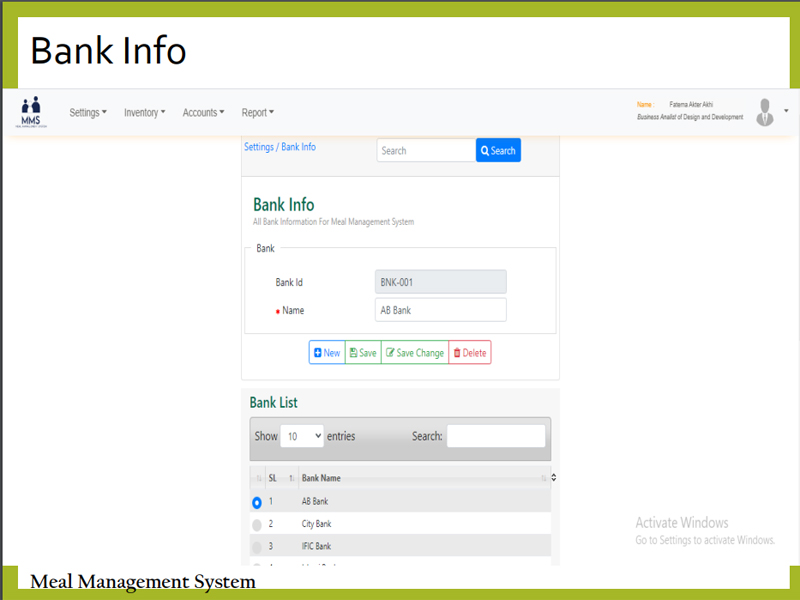Click the red Delete trash button
Screen dimensions: 800x600
(469, 353)
